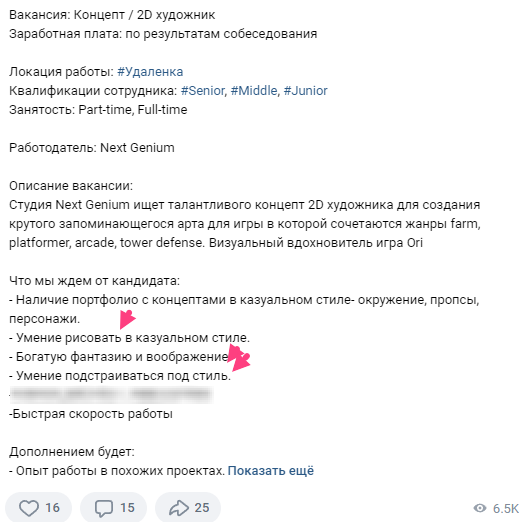
Task: Click the 'Работодатель: Next Genium' line
Action: tap(92, 148)
